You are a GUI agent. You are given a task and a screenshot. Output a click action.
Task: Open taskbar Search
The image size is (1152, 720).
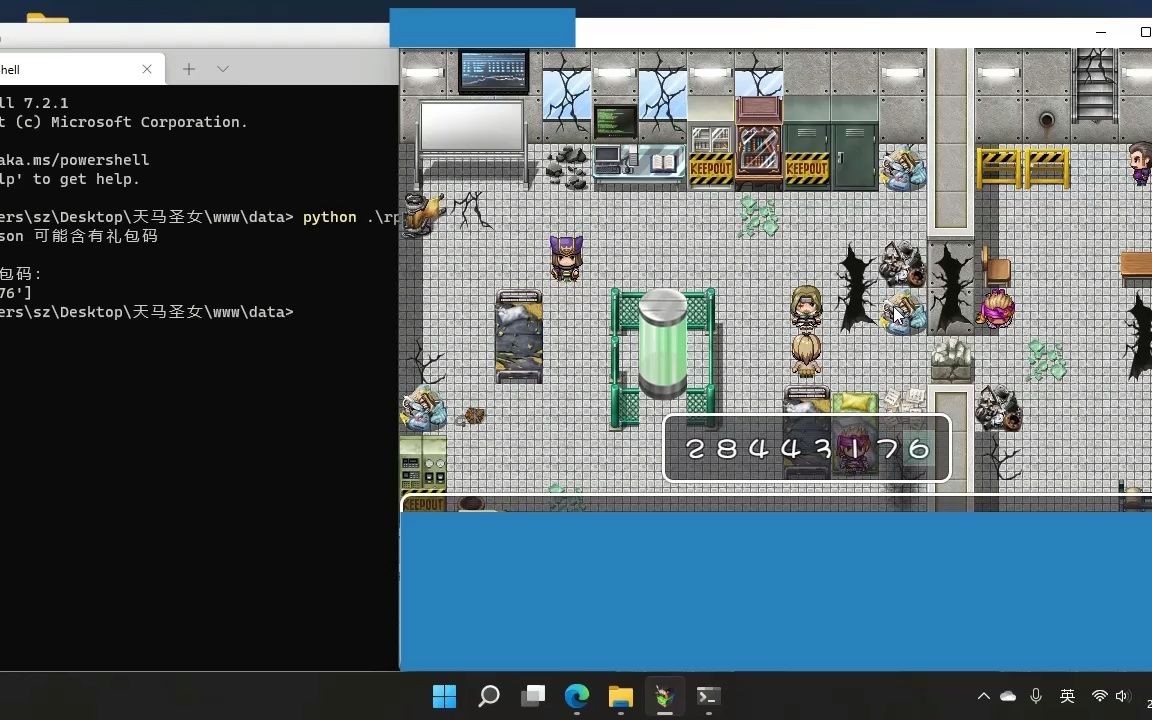(x=489, y=696)
